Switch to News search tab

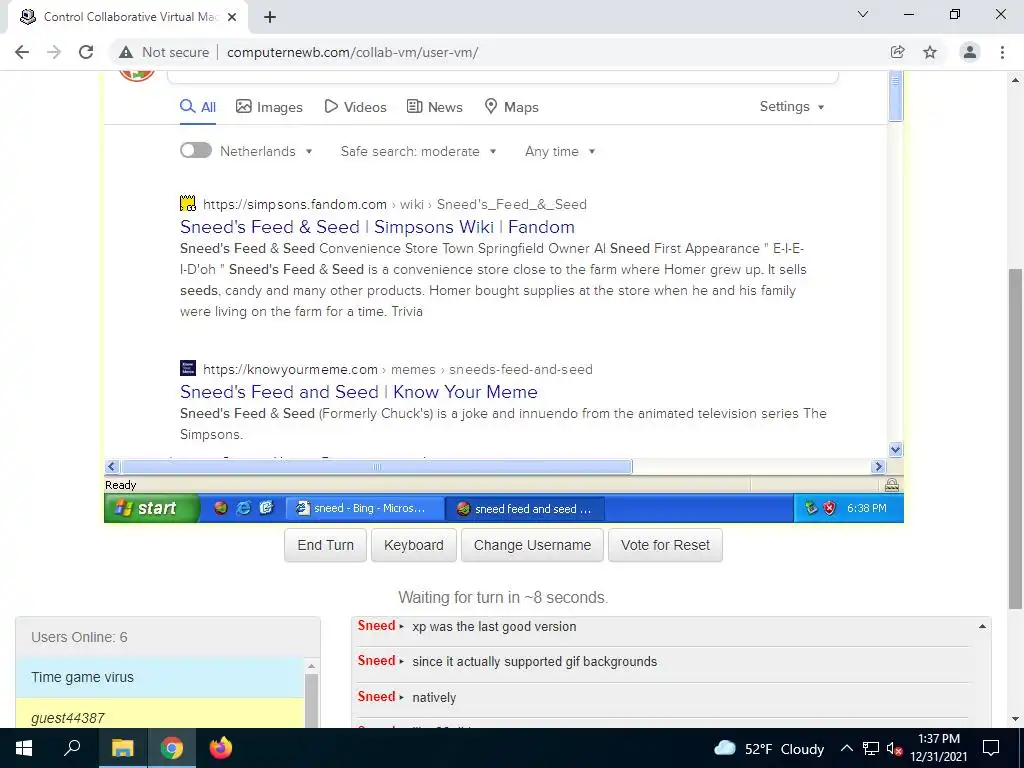(434, 107)
